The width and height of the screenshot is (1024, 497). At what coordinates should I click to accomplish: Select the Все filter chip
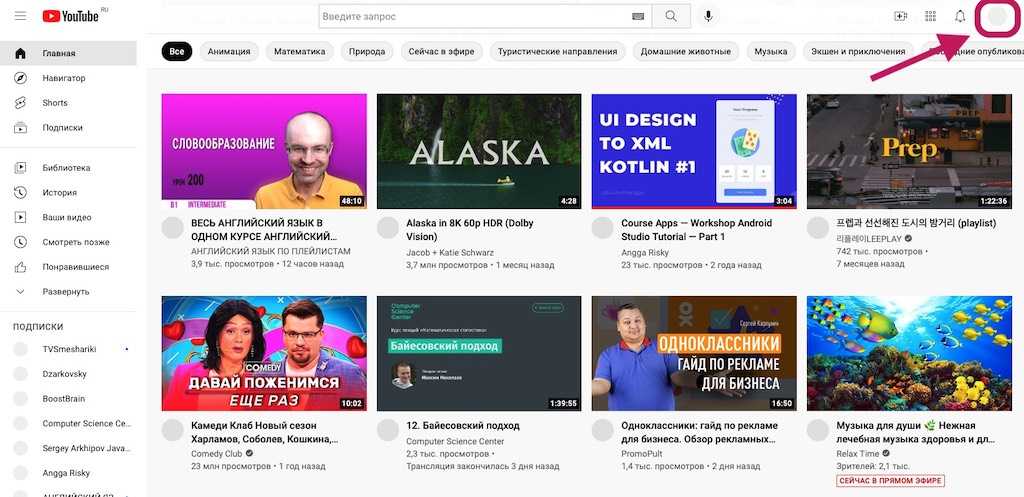[177, 52]
